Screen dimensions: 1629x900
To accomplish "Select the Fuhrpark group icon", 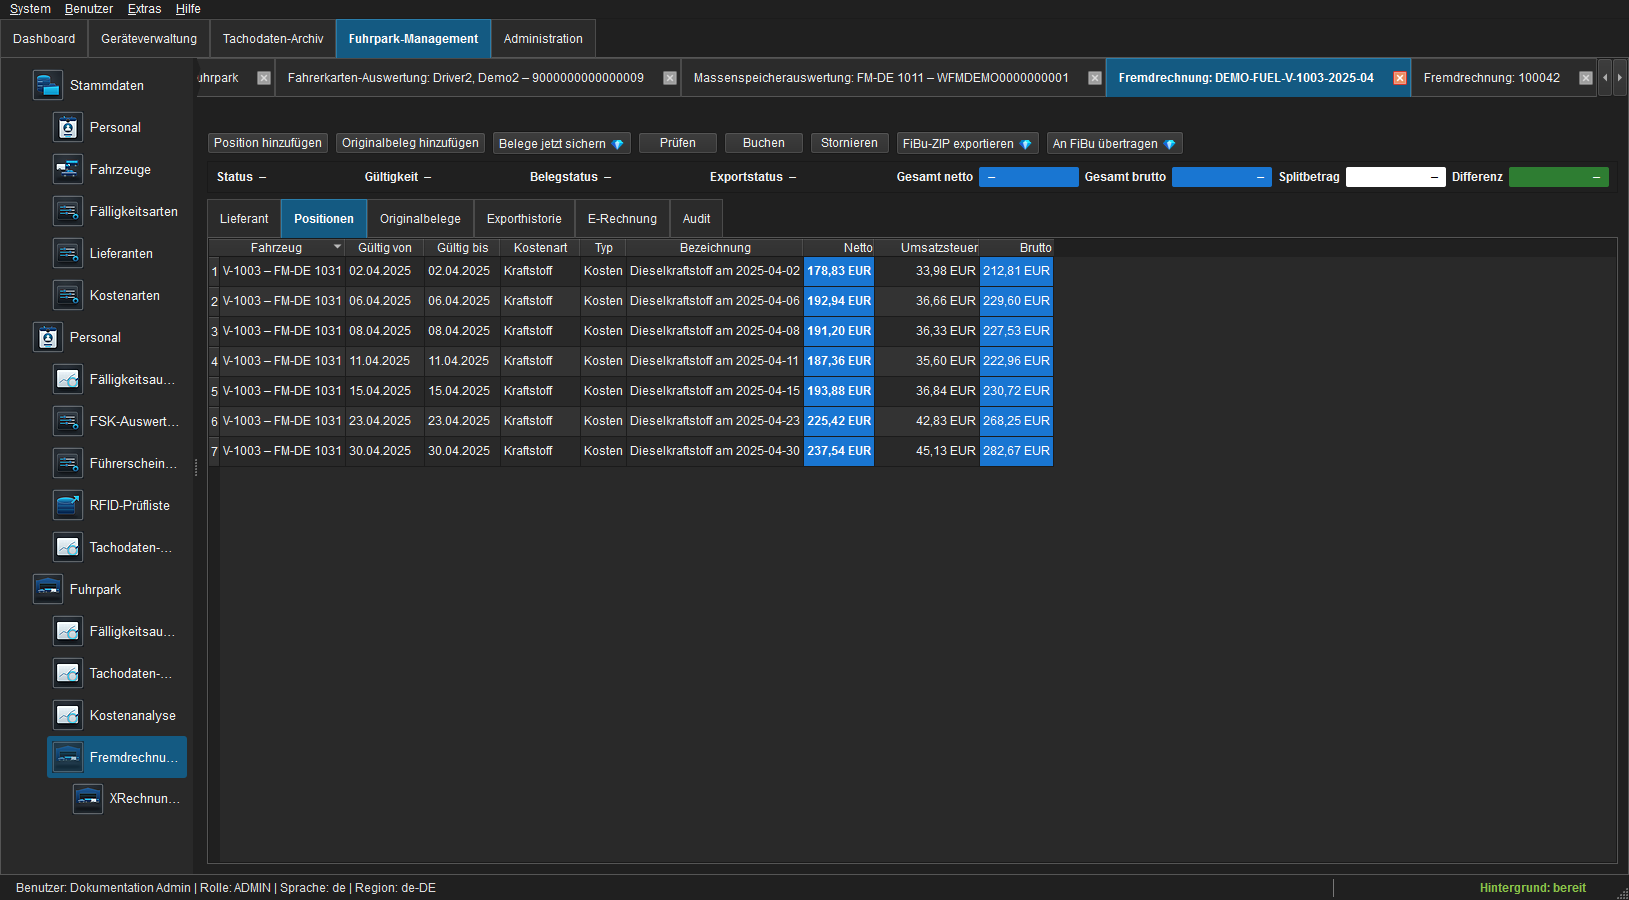I will pyautogui.click(x=48, y=589).
